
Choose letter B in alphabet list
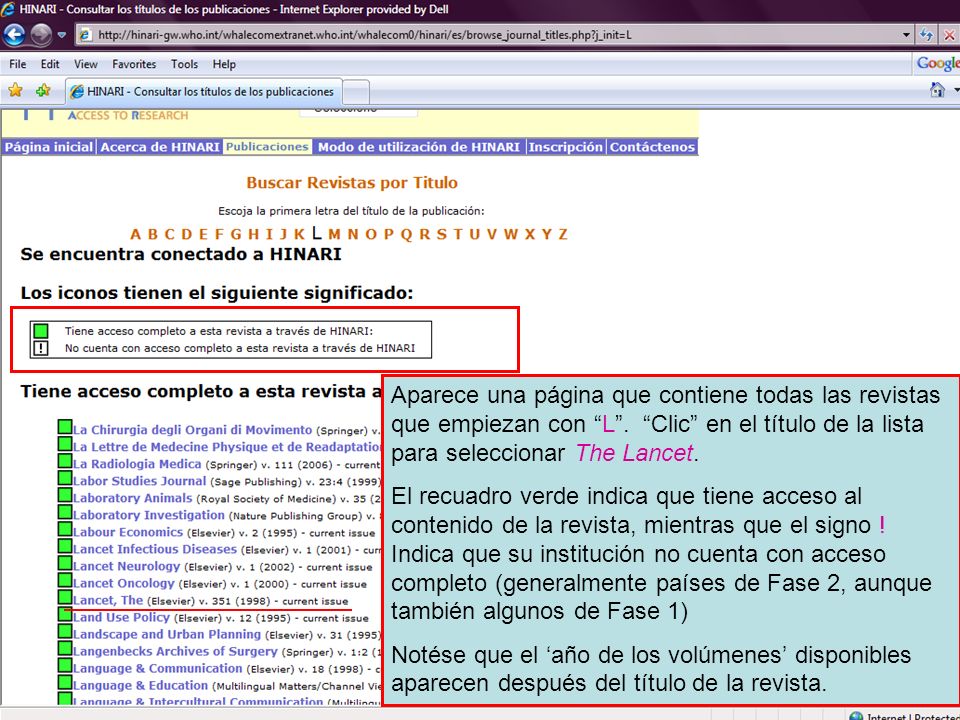click(x=153, y=234)
